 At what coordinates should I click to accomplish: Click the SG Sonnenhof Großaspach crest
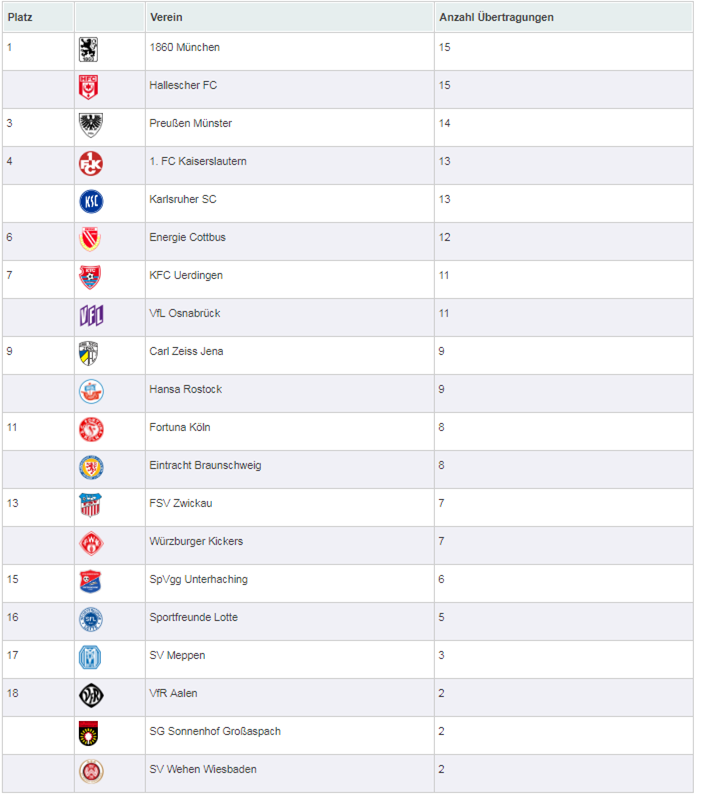click(x=88, y=734)
